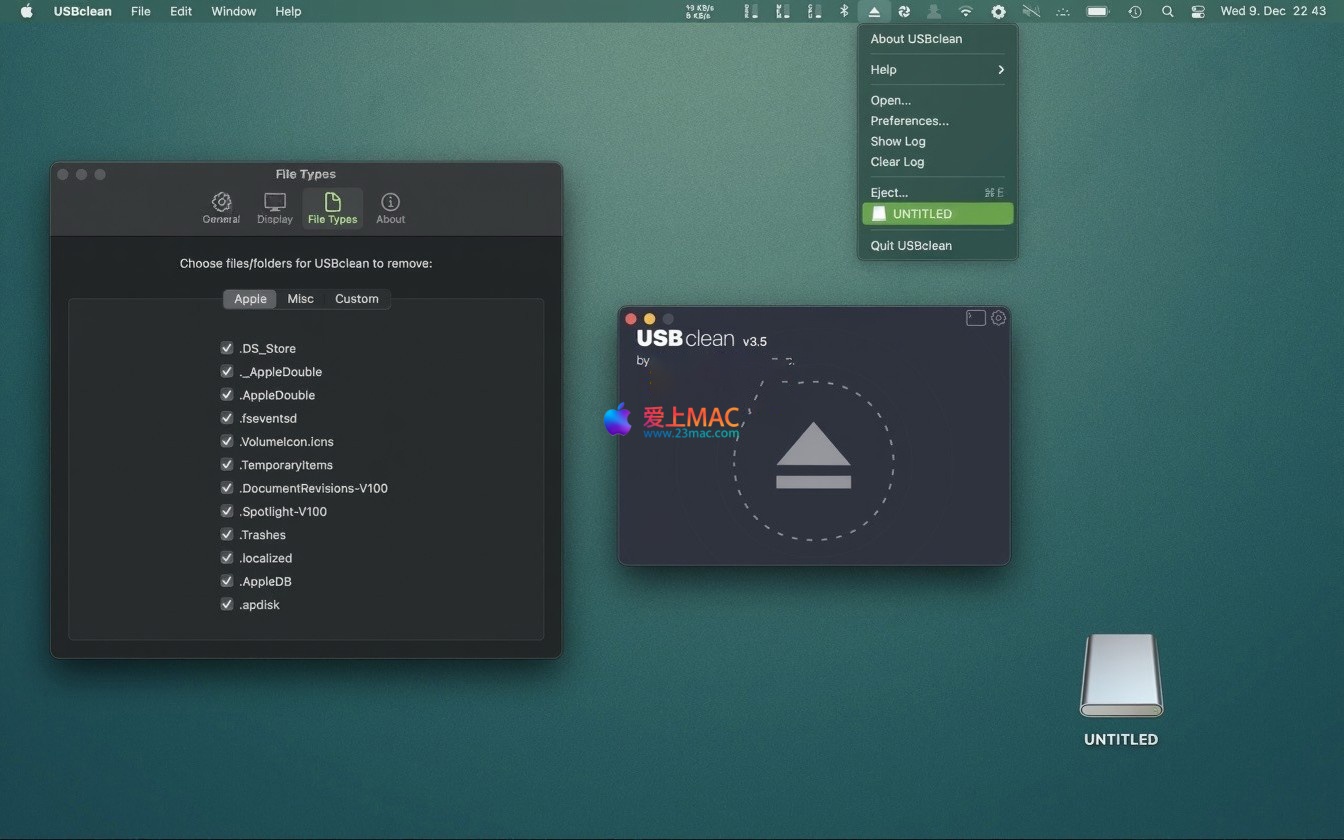Switch to the Misc file types tab

pos(300,299)
